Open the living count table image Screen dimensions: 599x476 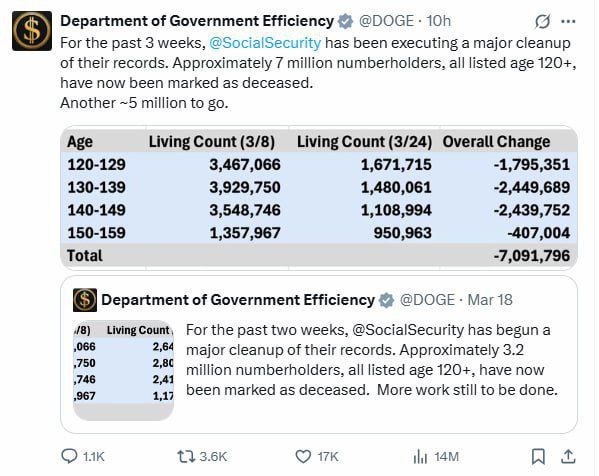pyautogui.click(x=319, y=198)
